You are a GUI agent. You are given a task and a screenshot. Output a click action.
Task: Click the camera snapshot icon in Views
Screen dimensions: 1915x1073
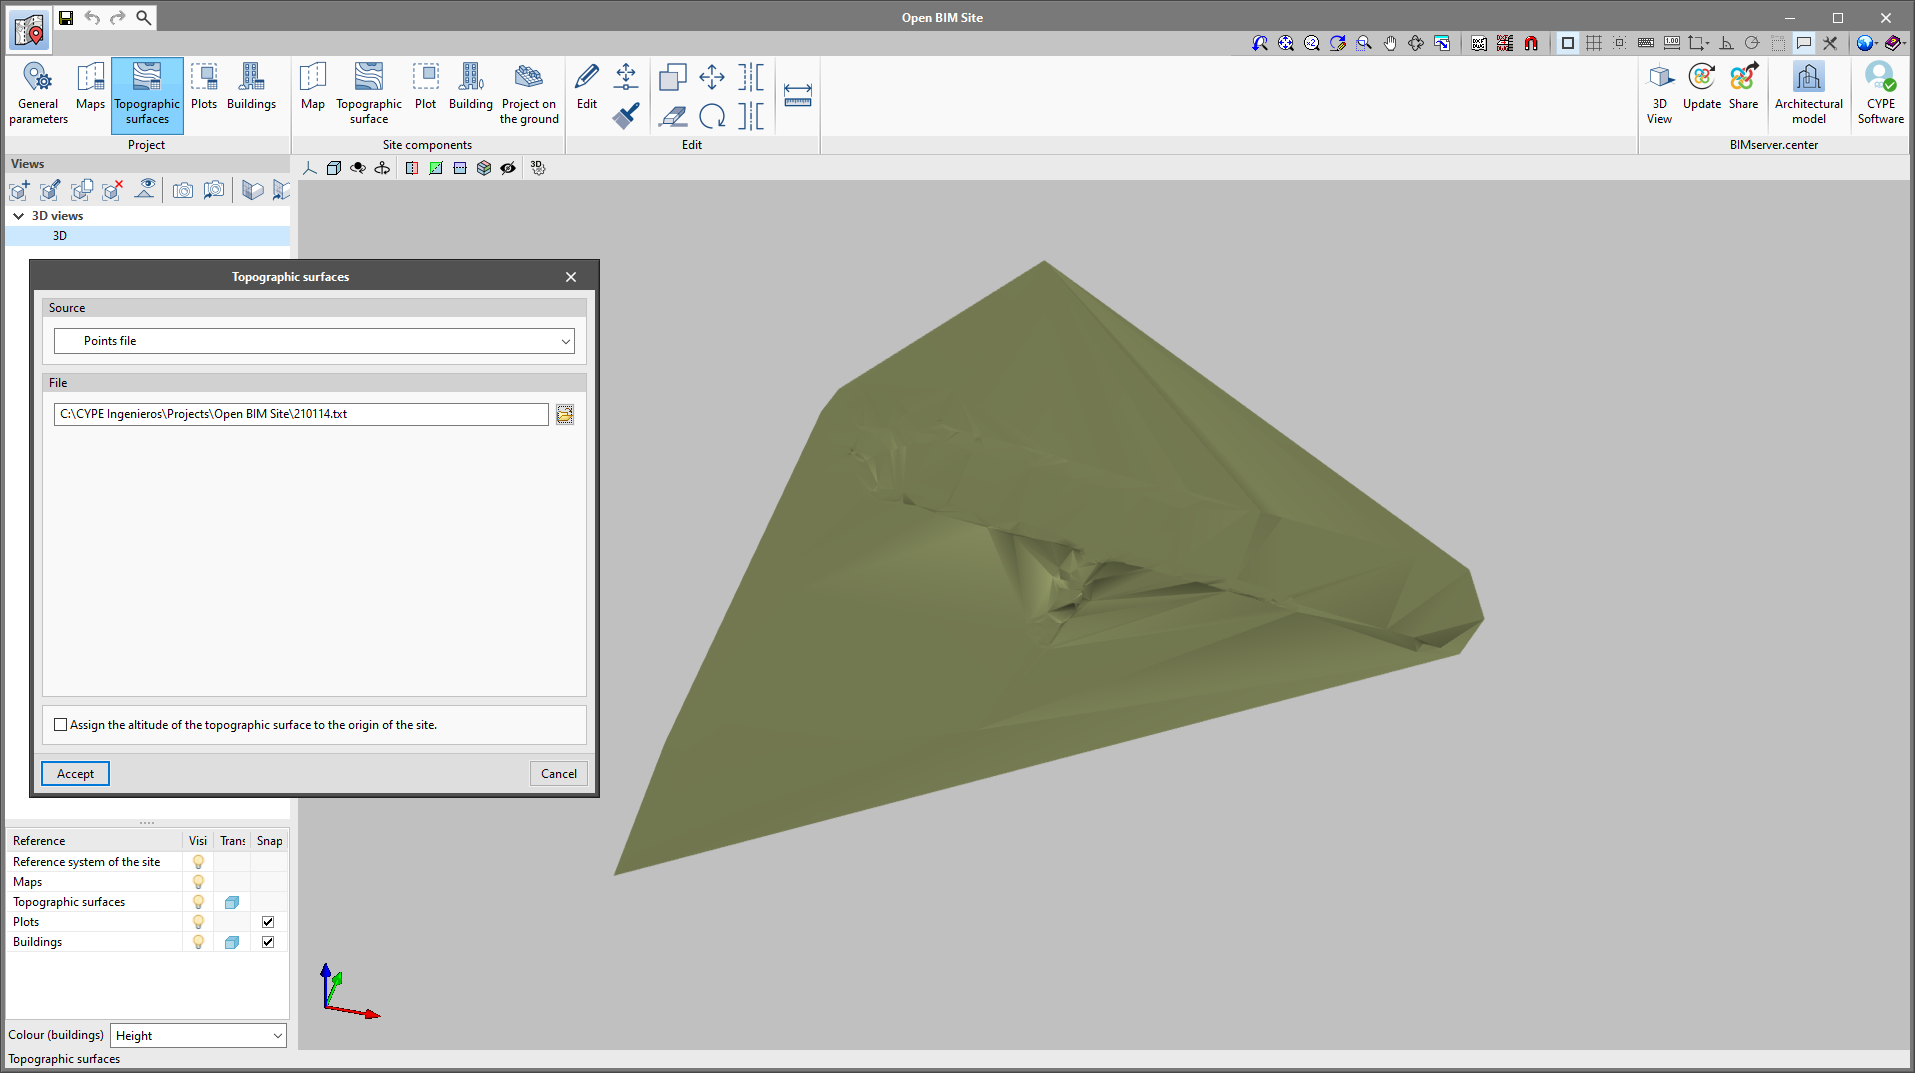click(x=182, y=190)
